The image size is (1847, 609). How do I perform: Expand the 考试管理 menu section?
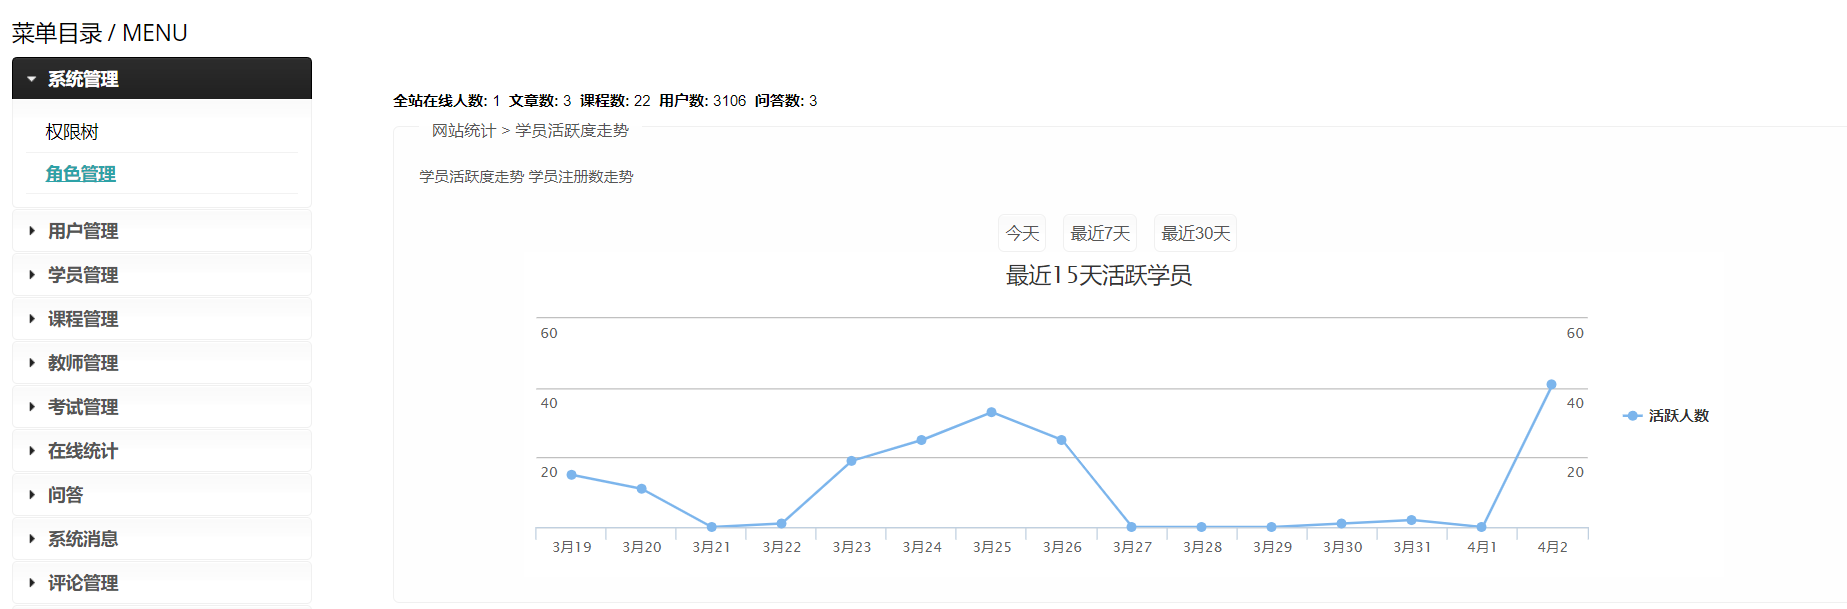point(162,407)
